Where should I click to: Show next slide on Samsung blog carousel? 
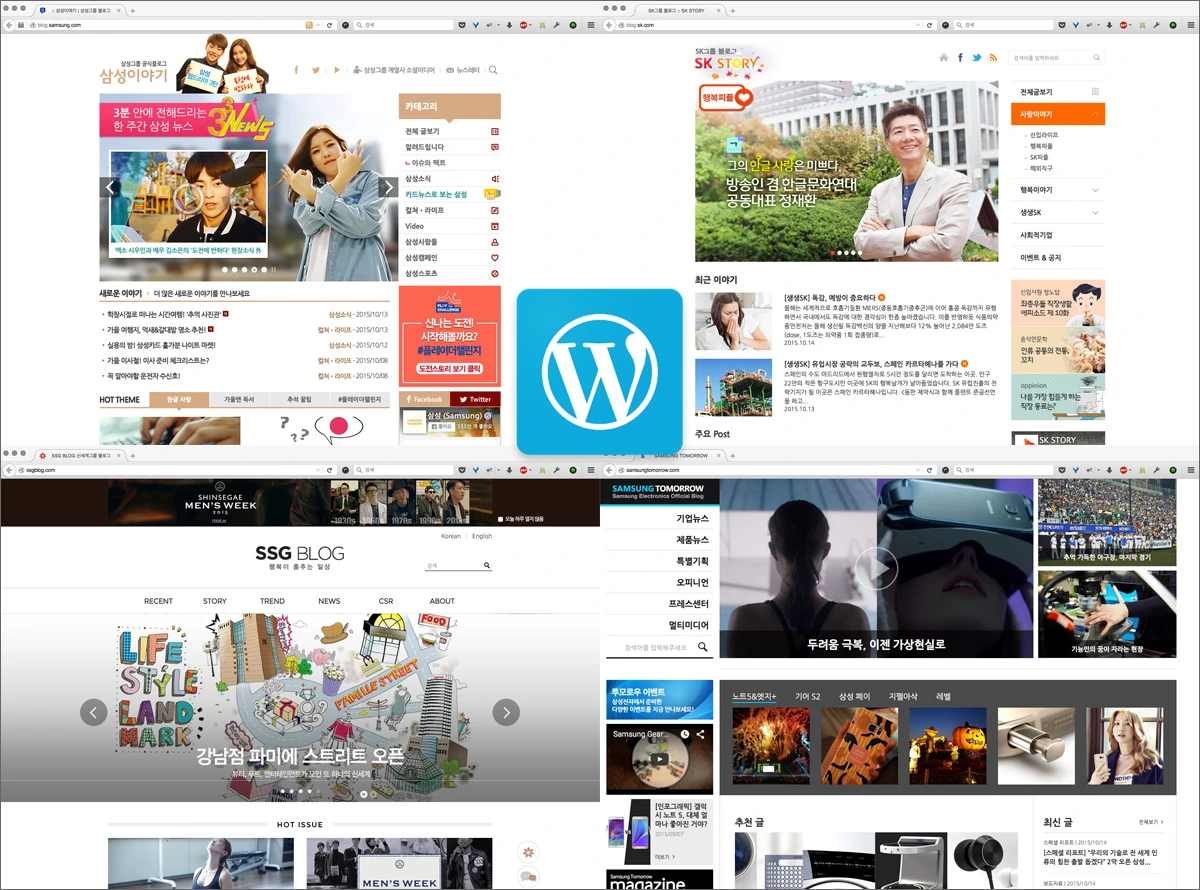(388, 187)
